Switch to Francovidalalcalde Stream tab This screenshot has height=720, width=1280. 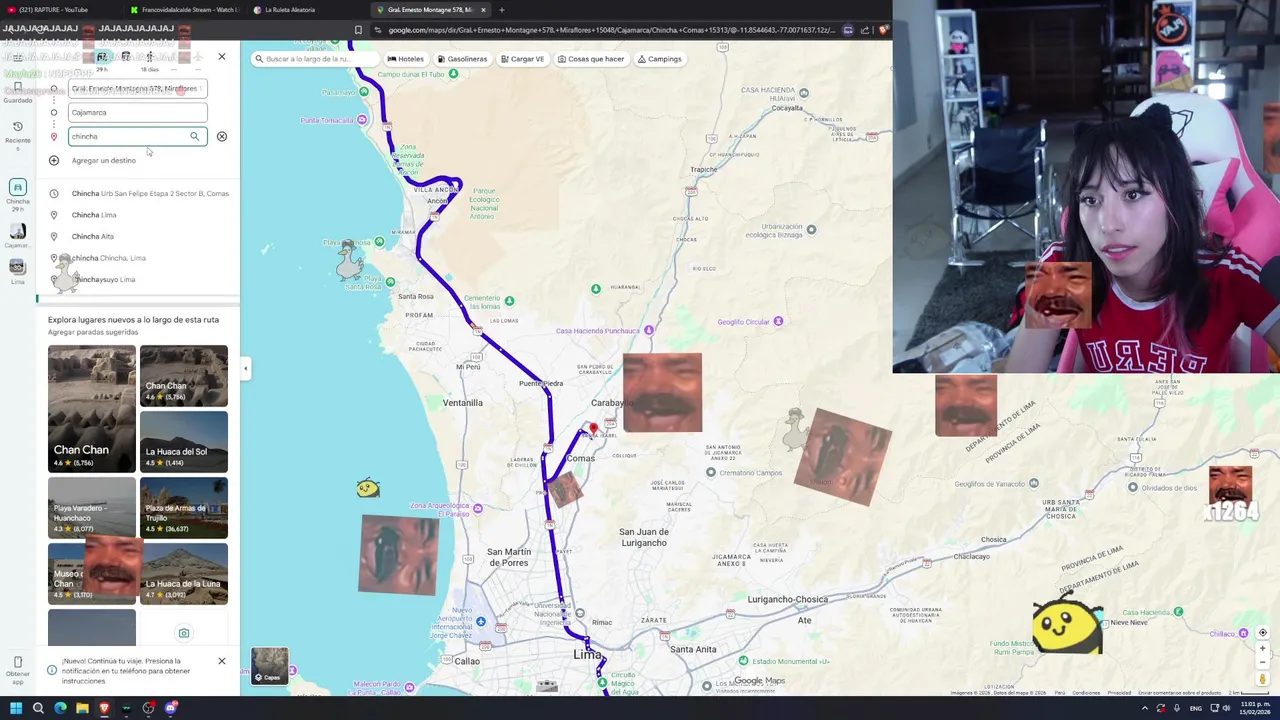185,10
